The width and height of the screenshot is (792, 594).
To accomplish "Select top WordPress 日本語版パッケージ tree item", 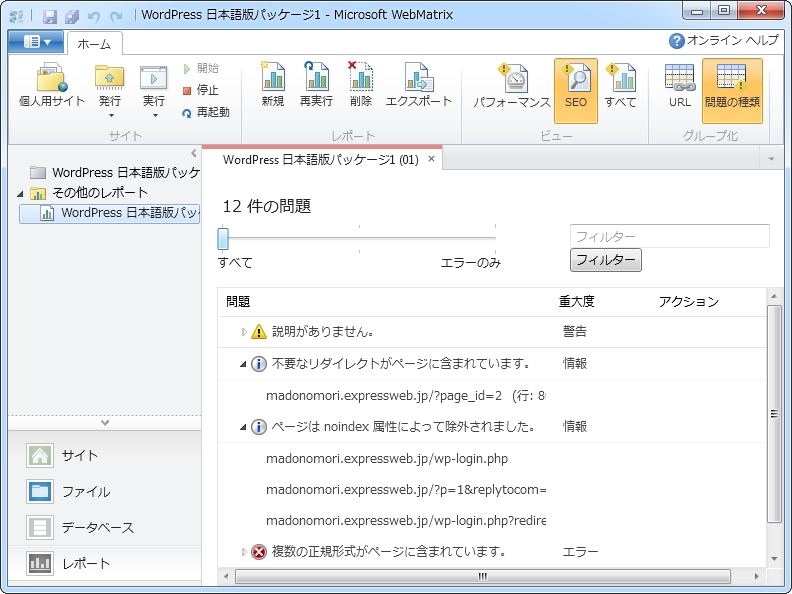I will pyautogui.click(x=115, y=173).
